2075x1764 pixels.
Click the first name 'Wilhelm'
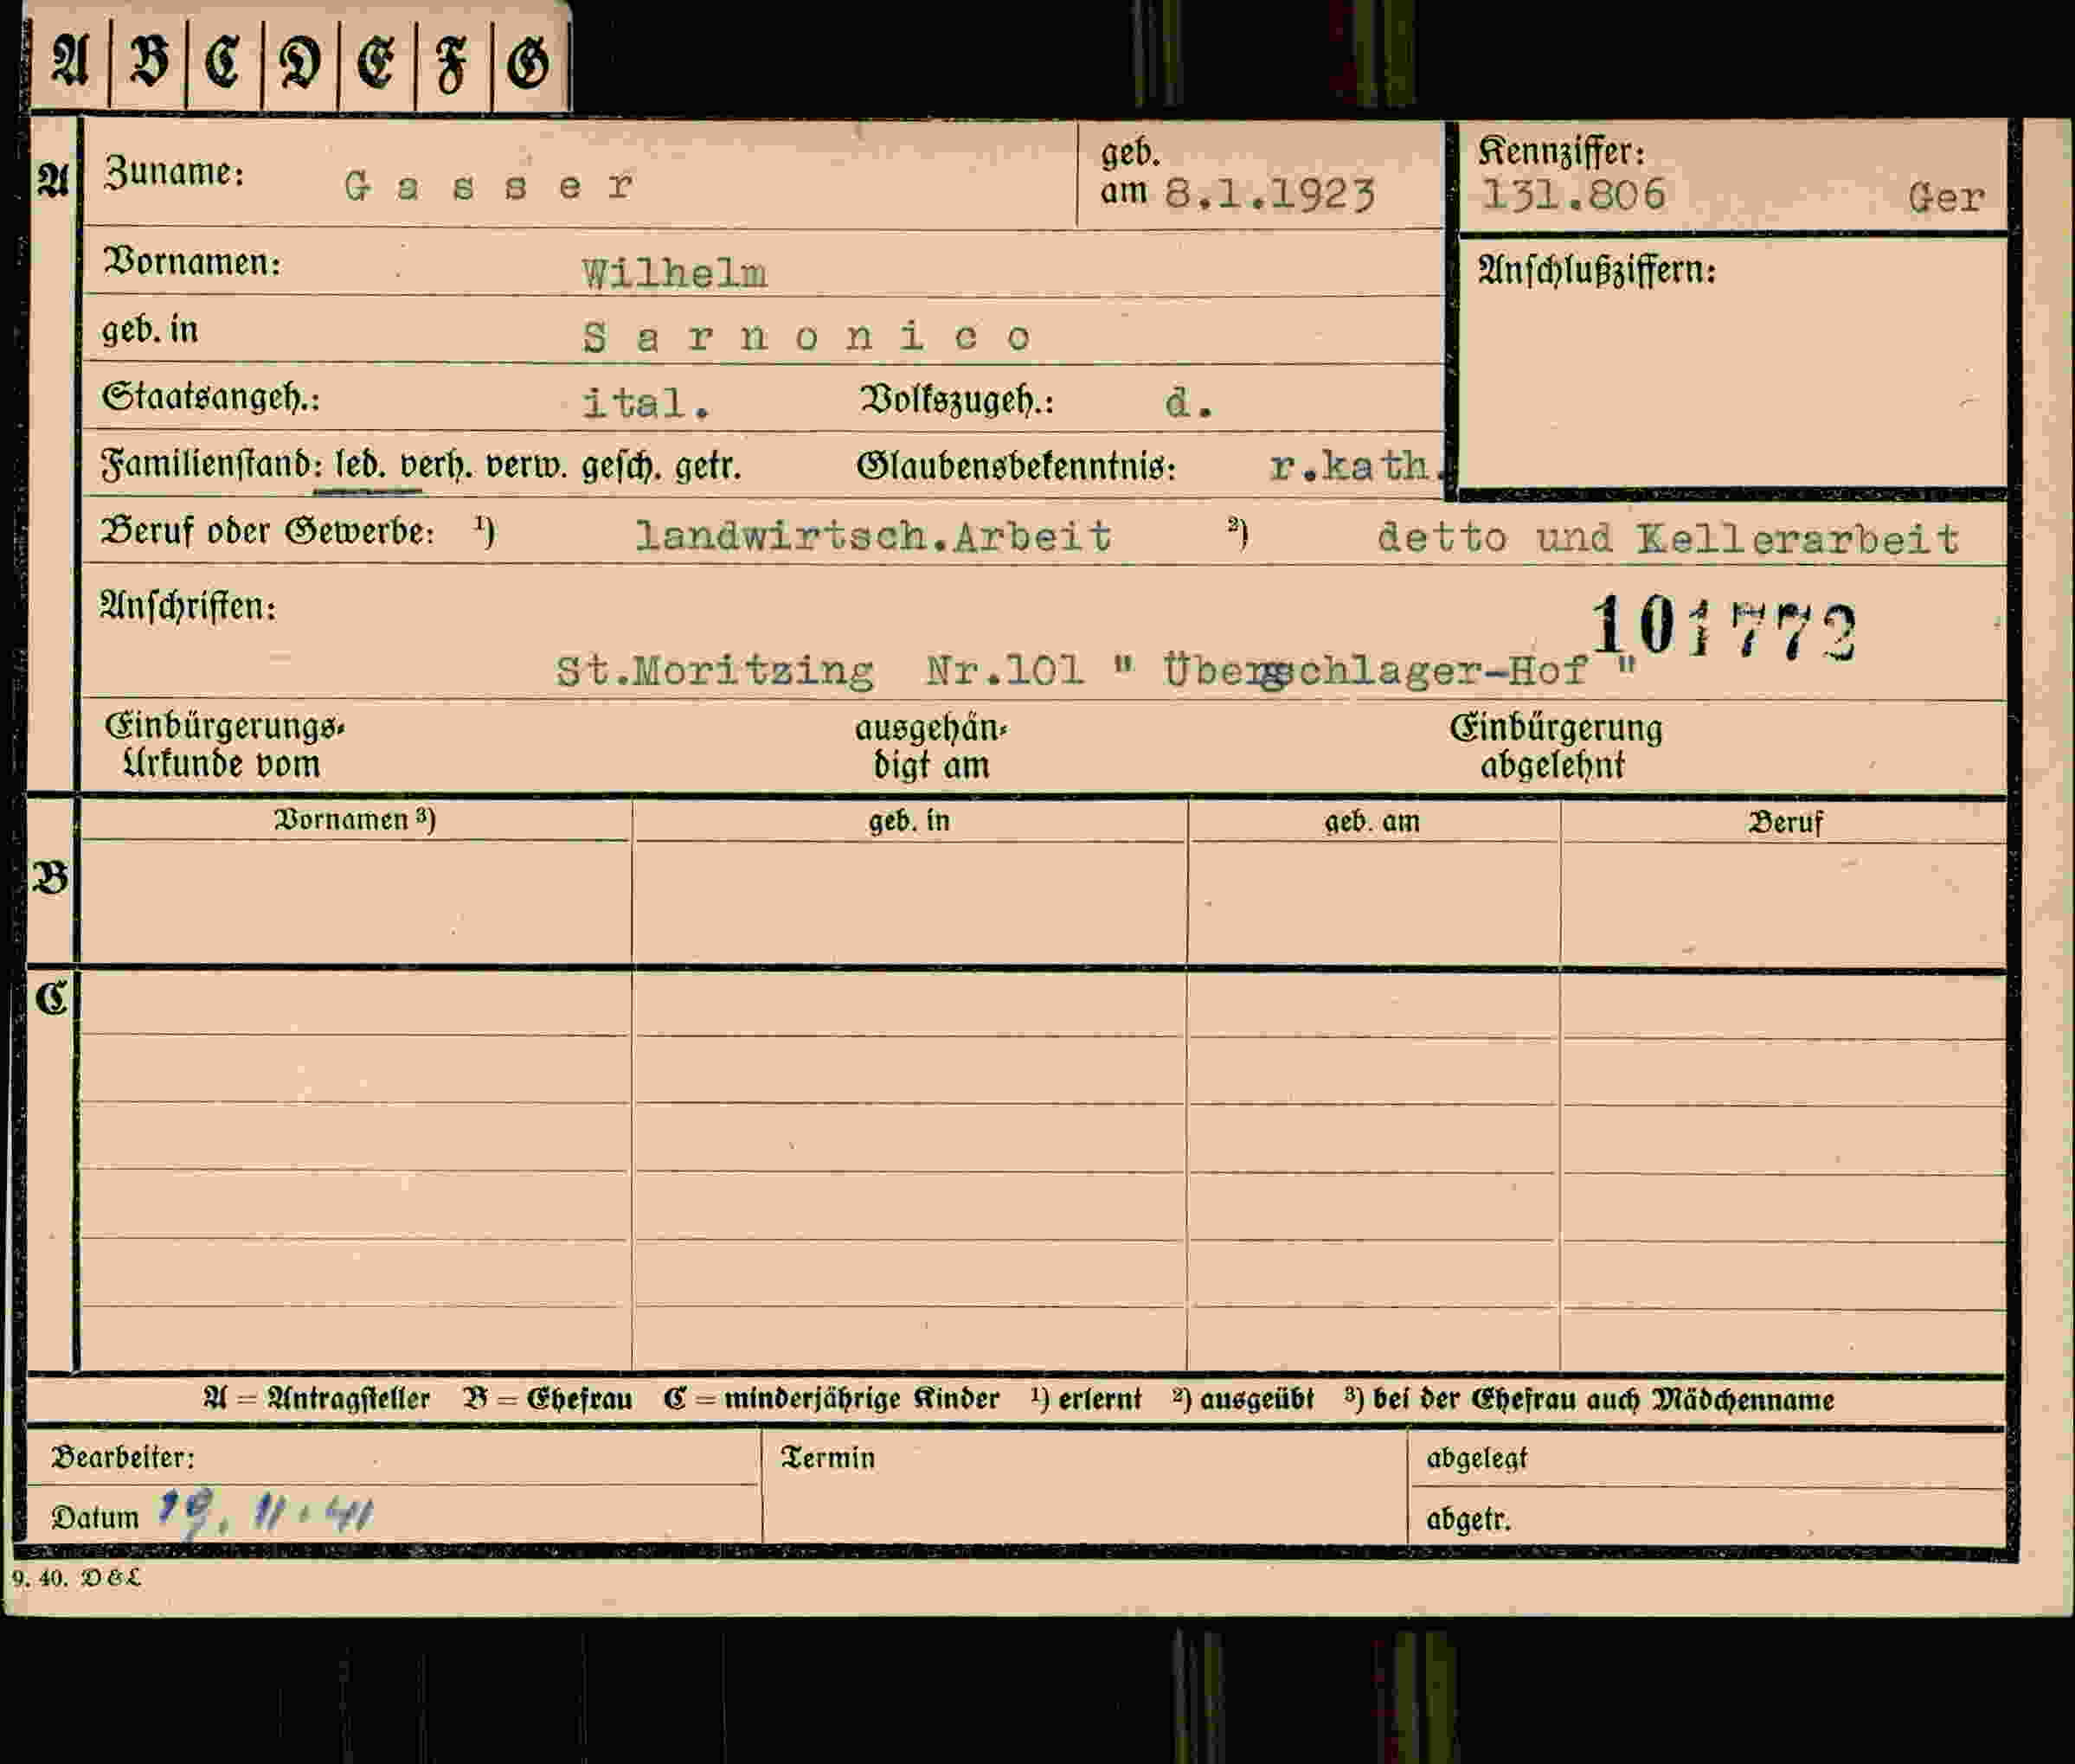tap(675, 273)
